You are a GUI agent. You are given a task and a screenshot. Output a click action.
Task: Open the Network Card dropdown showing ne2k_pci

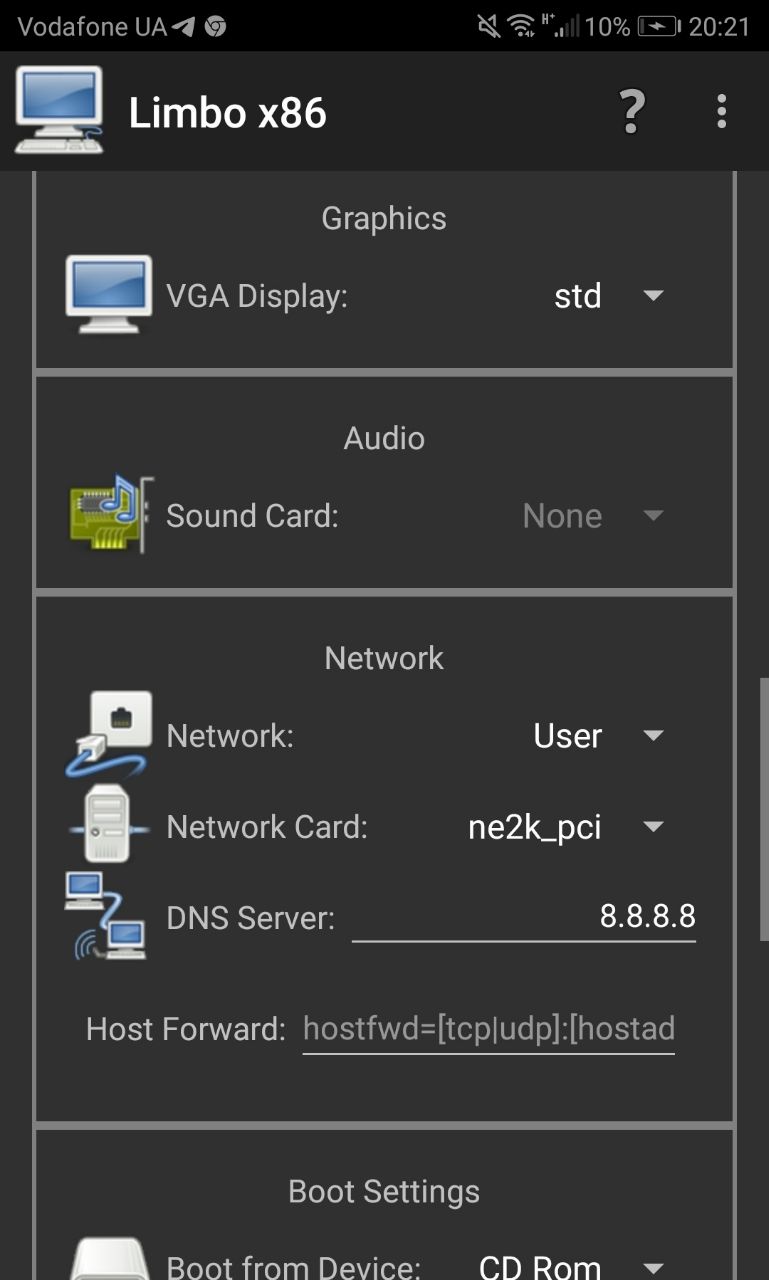[566, 827]
